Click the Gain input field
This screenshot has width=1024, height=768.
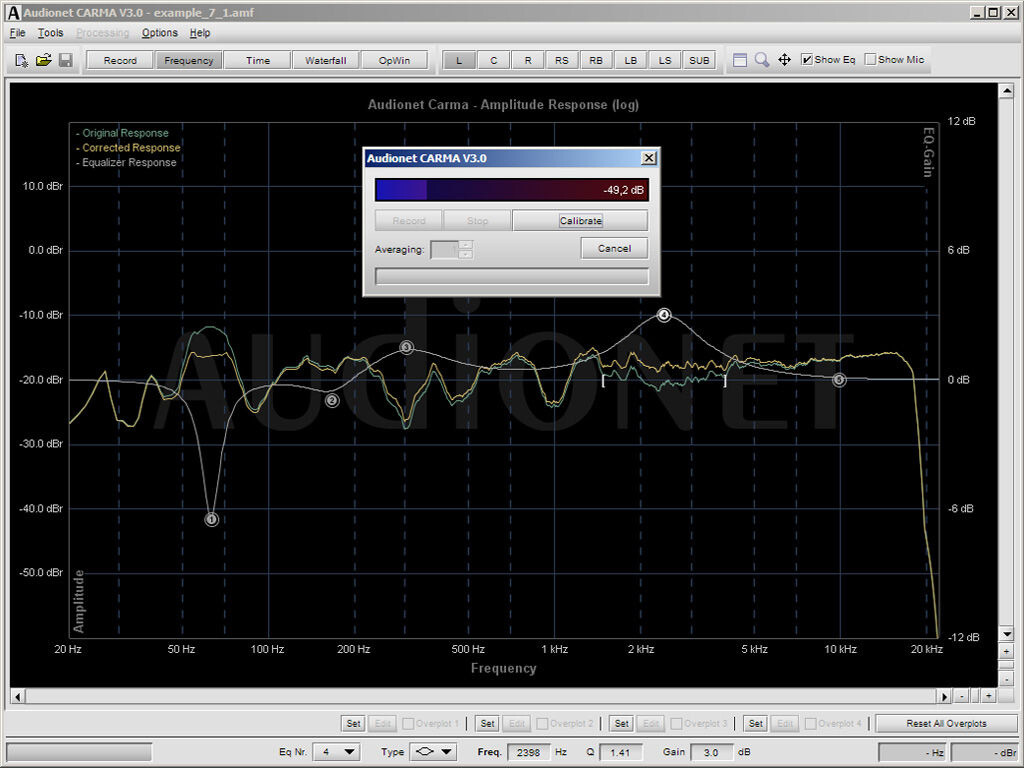tap(711, 752)
